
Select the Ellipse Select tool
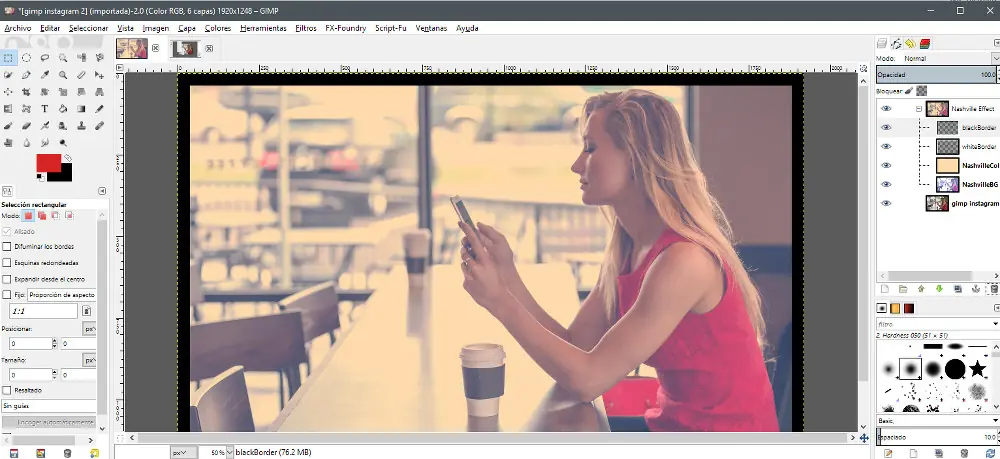click(26, 57)
